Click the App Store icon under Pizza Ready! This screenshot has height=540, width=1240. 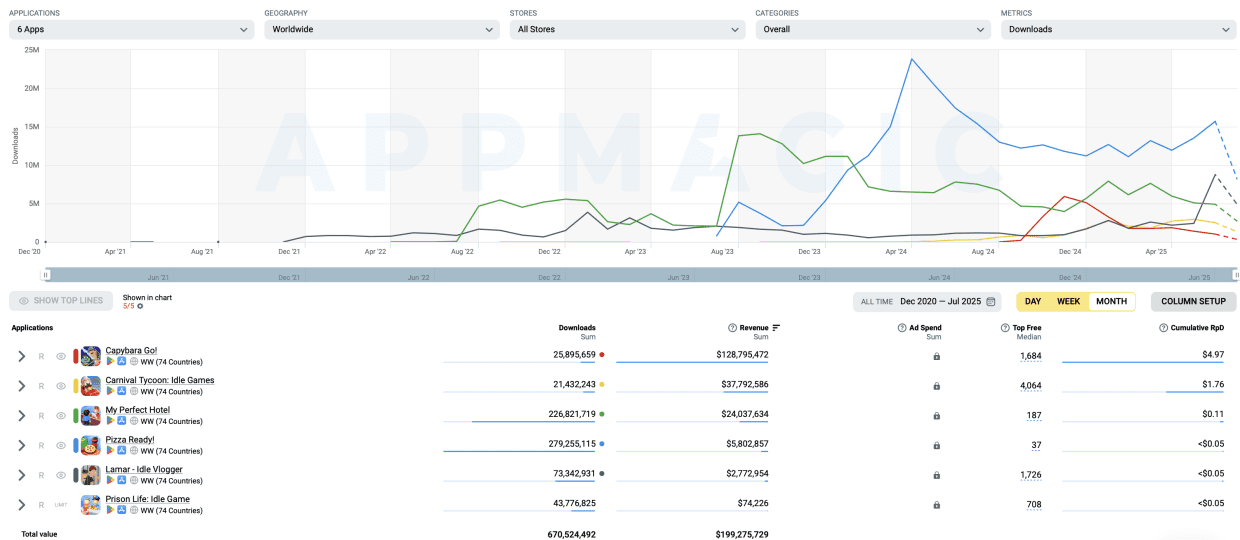click(122, 451)
